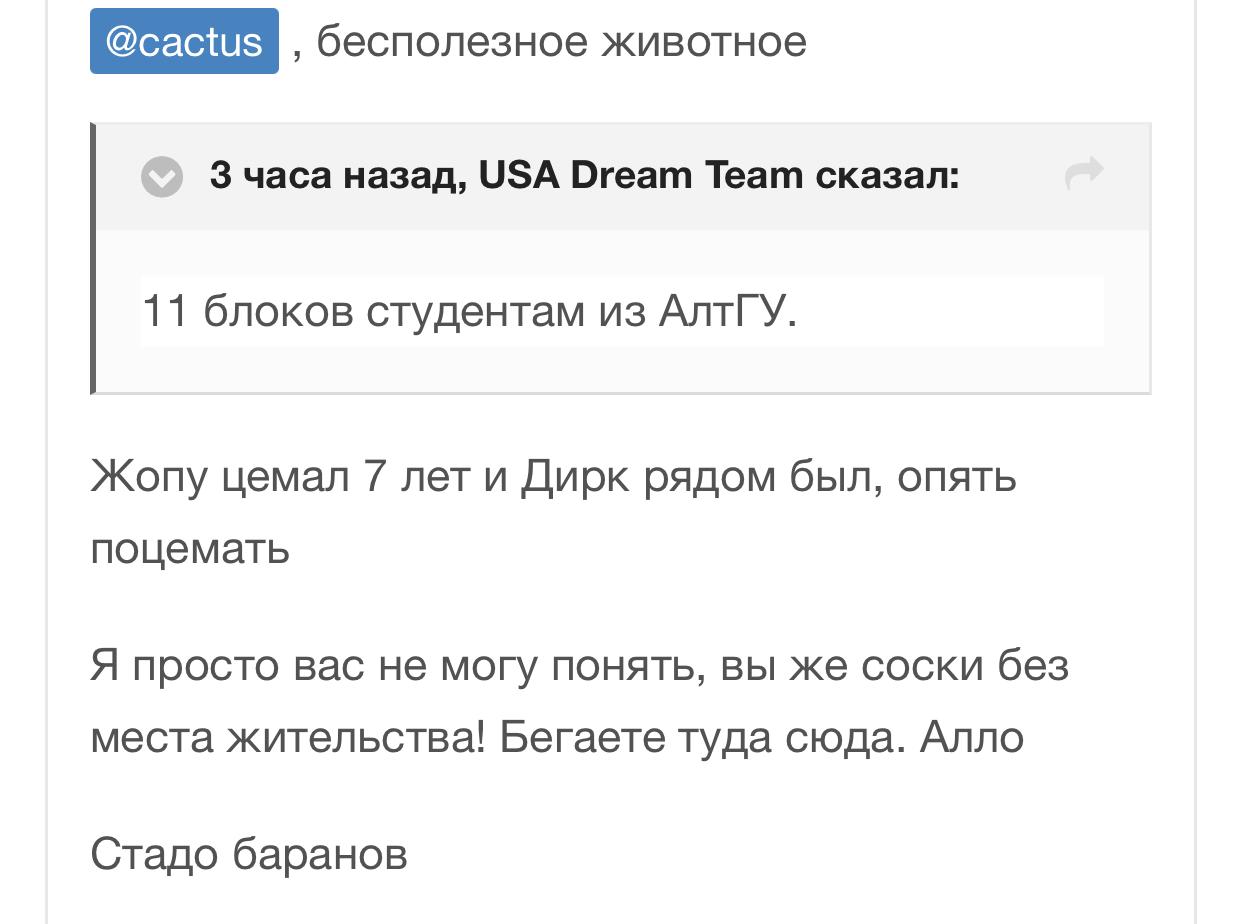Click the word "поцемать" in the post
The image size is (1242, 924).
[x=190, y=548]
